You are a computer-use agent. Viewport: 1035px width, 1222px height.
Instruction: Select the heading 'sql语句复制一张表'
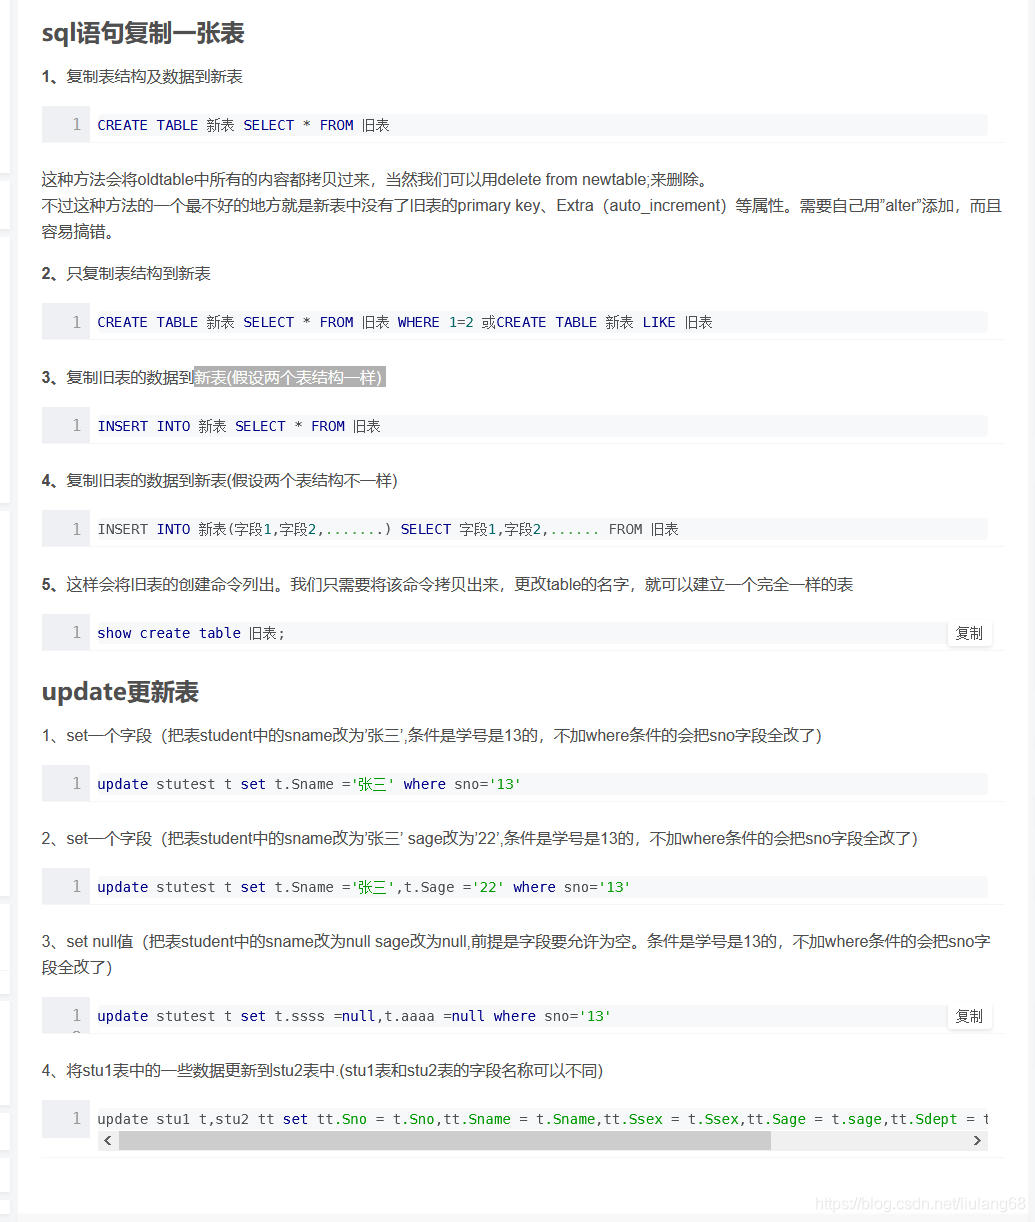tap(143, 33)
